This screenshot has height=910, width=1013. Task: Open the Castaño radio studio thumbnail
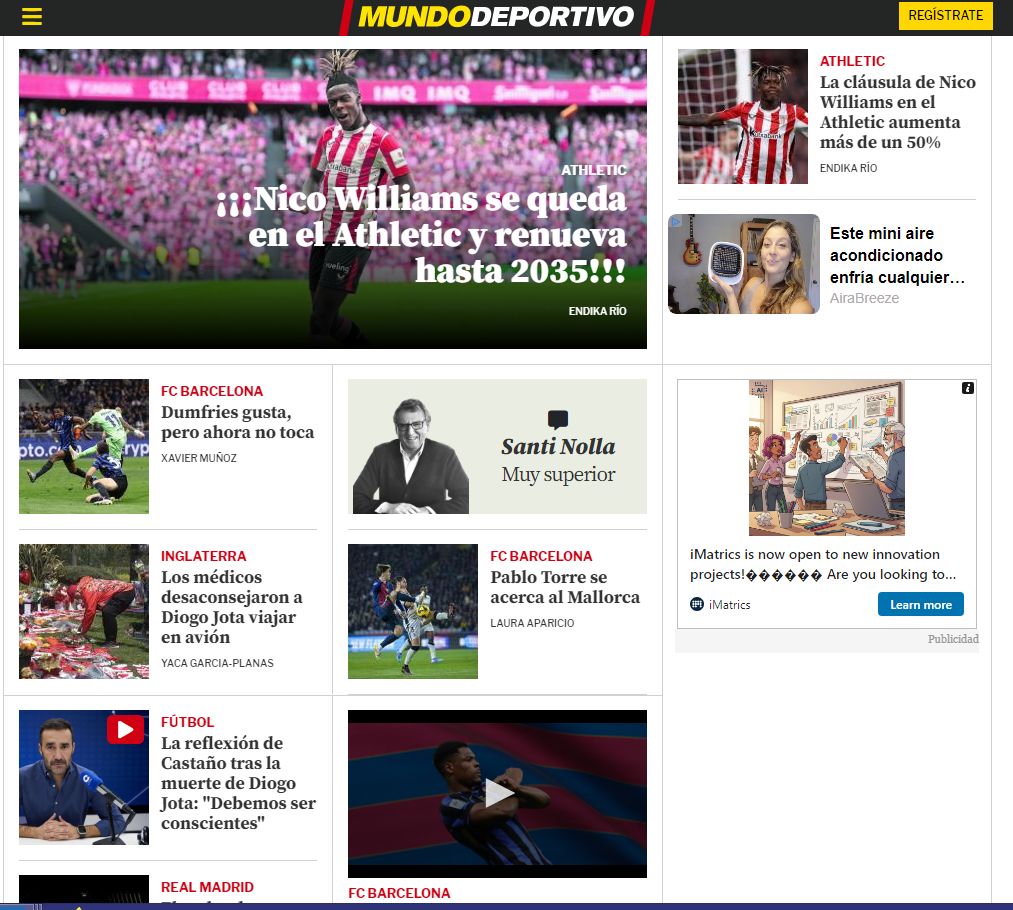point(83,778)
